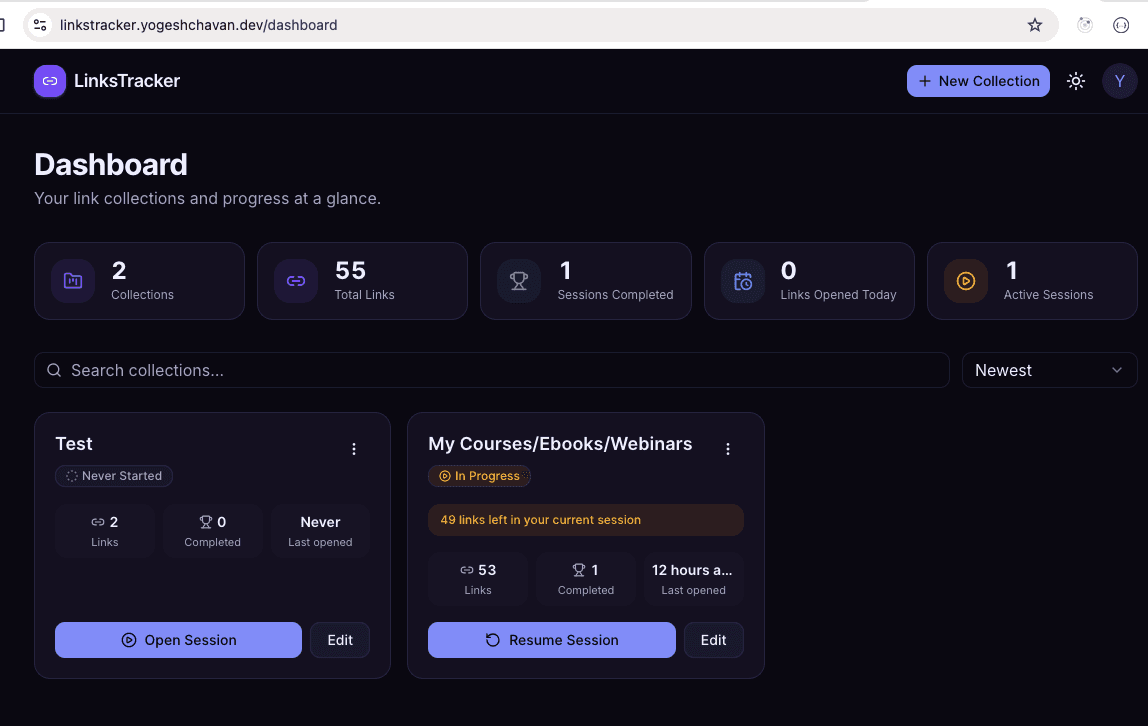The width and height of the screenshot is (1148, 726).
Task: Click the Sessions Completed trophy icon
Action: [x=519, y=281]
